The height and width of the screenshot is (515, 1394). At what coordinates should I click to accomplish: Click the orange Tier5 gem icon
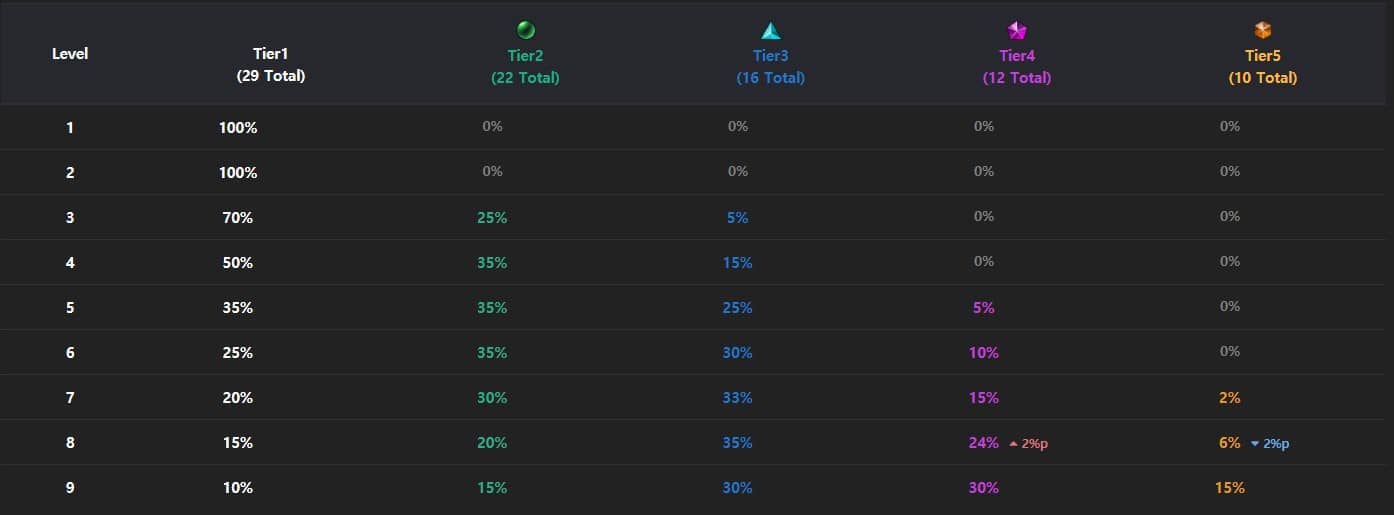(1263, 30)
